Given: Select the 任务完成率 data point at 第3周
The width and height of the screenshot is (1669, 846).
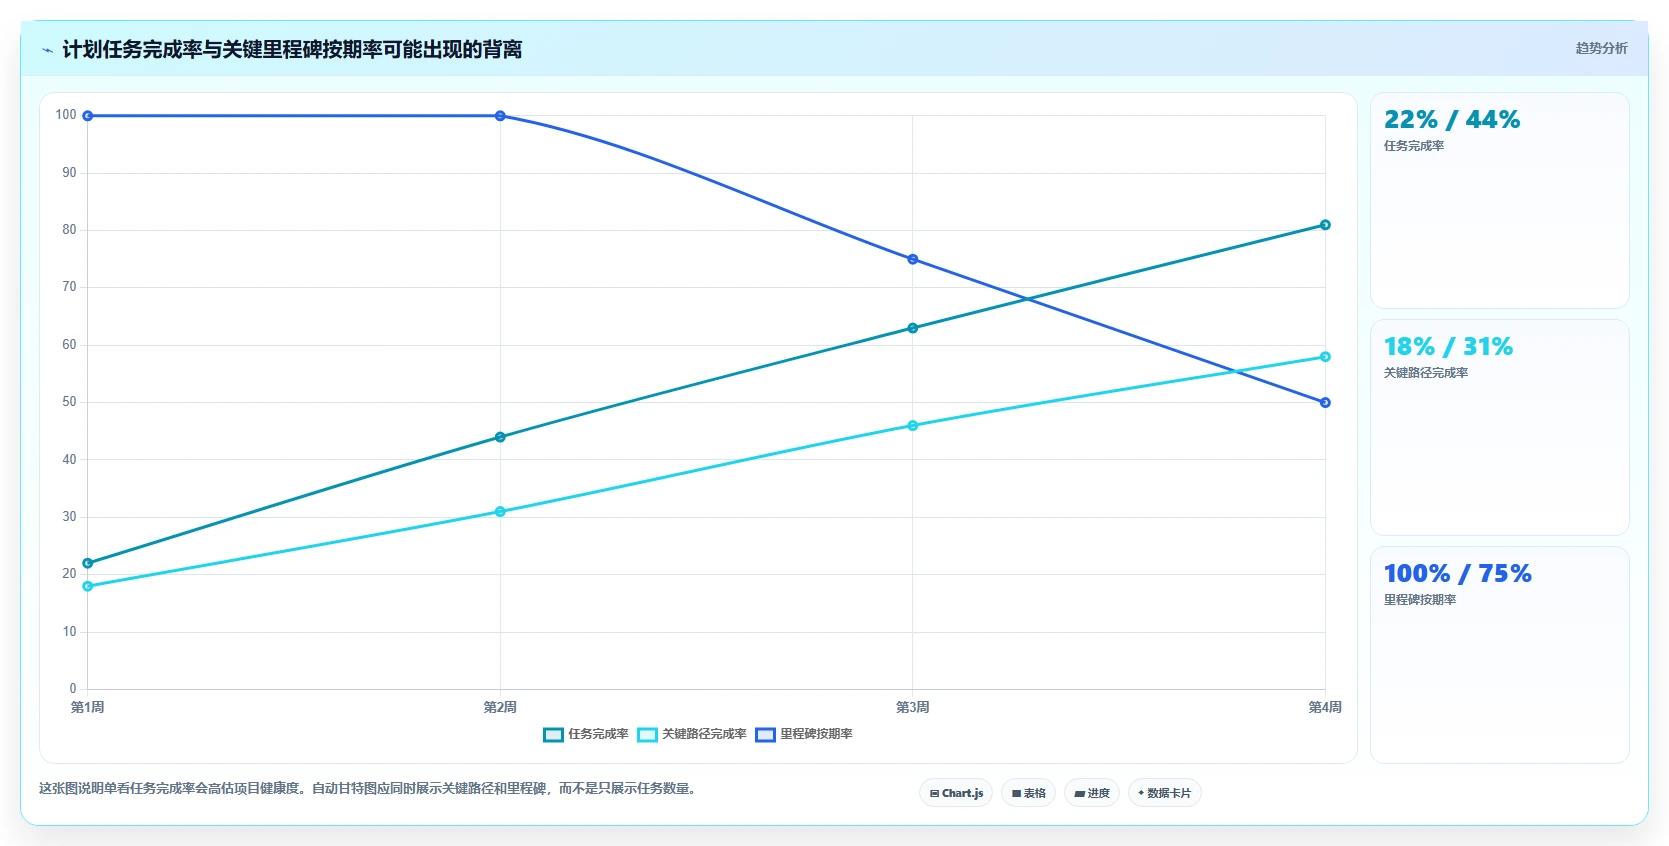Looking at the screenshot, I should (x=913, y=328).
